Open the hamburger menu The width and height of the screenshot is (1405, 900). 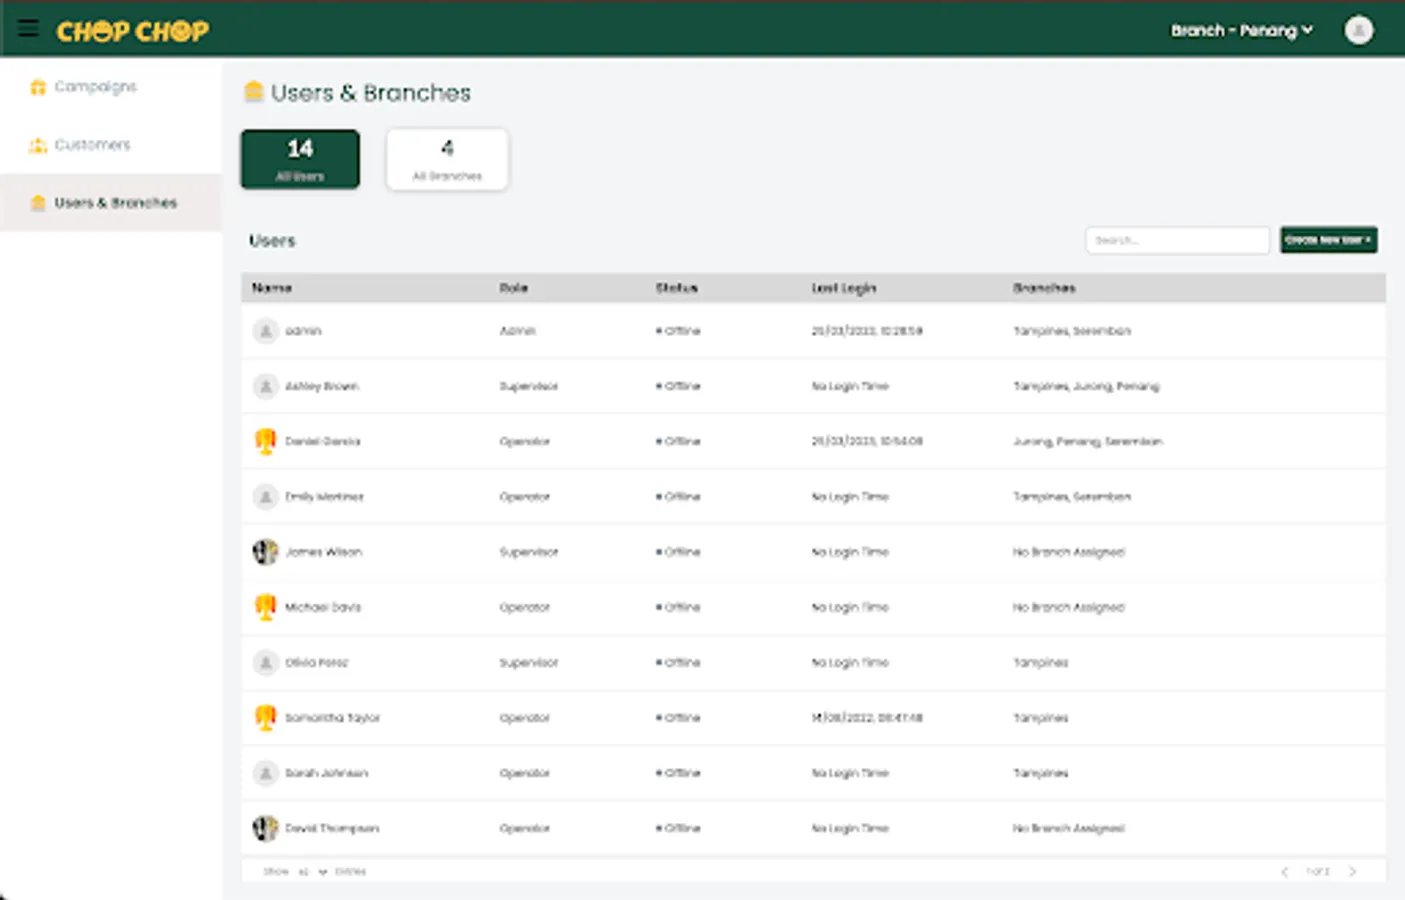point(28,28)
